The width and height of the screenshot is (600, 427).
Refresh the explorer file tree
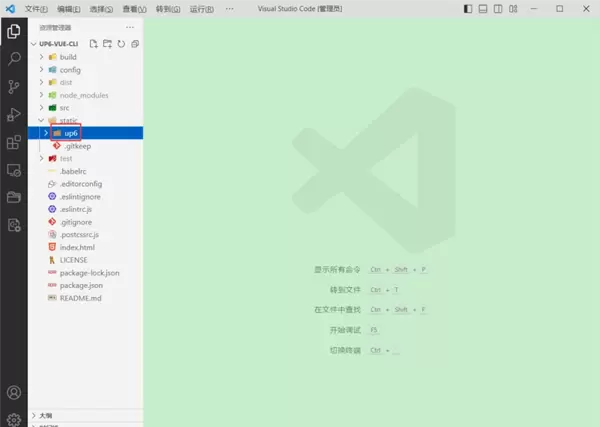coord(121,44)
